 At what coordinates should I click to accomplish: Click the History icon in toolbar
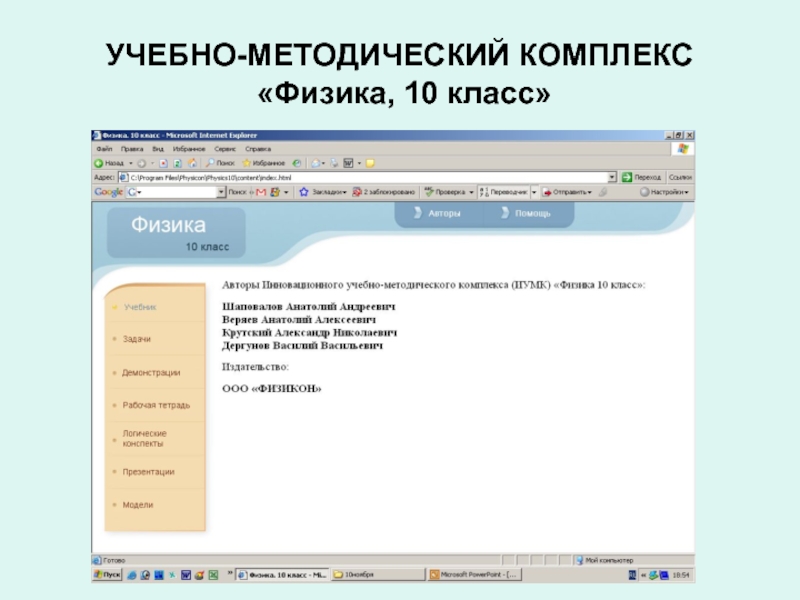(296, 163)
